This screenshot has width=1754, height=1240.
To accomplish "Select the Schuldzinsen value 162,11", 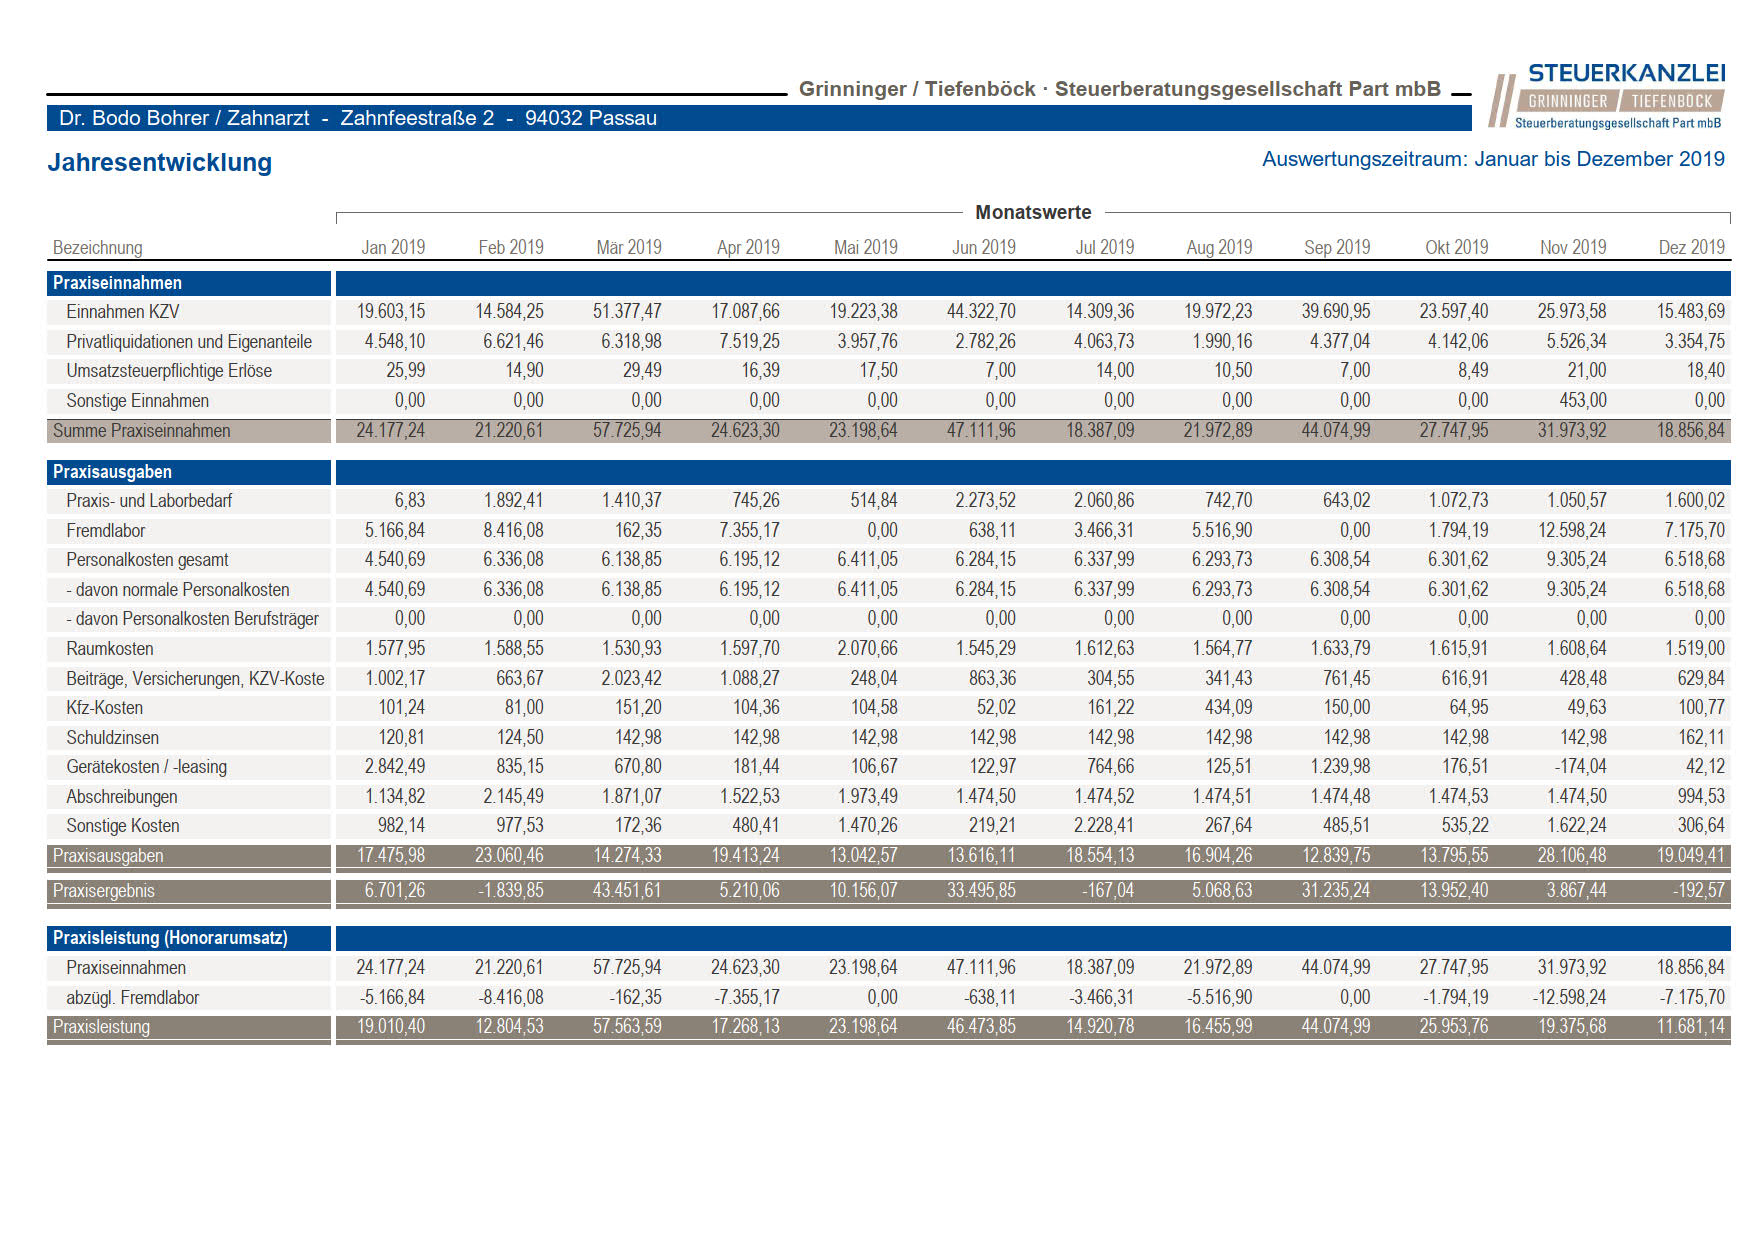I will 1701,738.
